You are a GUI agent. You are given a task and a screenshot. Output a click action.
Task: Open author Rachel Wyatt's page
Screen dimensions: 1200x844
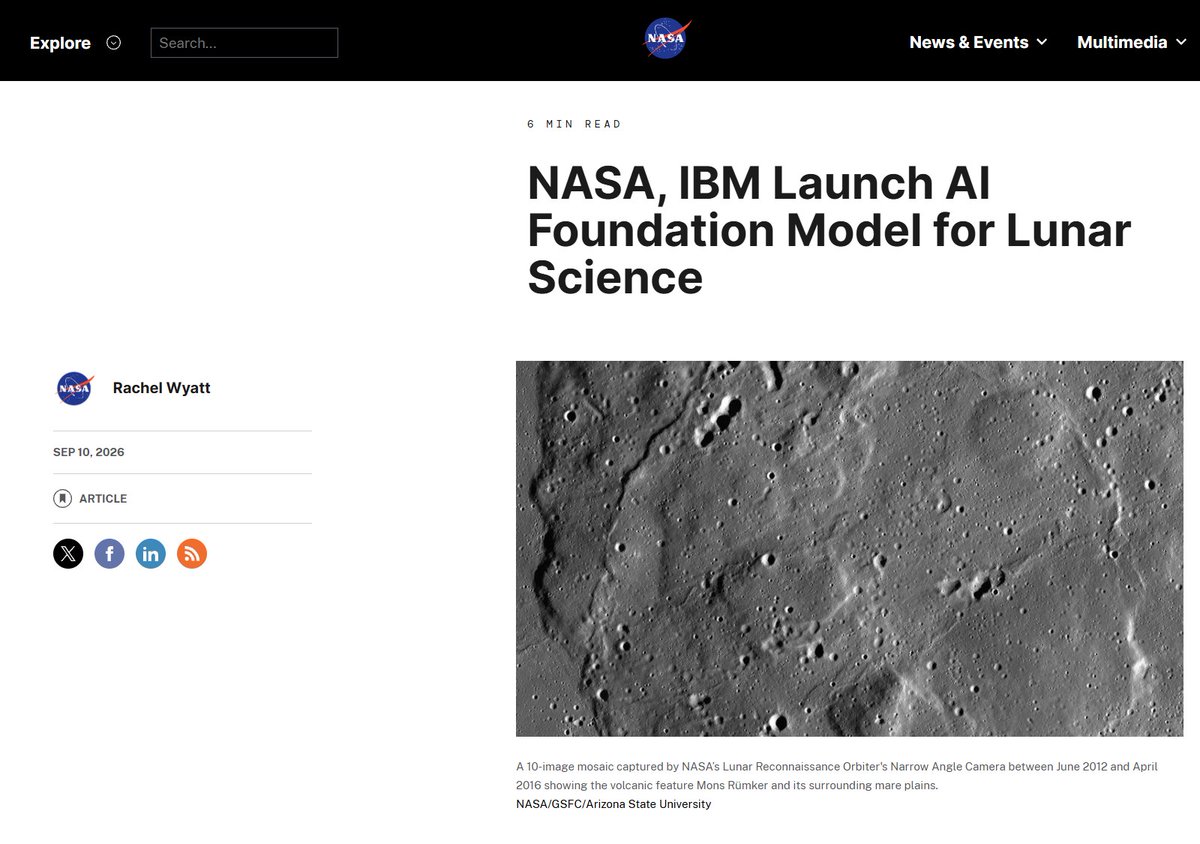161,388
